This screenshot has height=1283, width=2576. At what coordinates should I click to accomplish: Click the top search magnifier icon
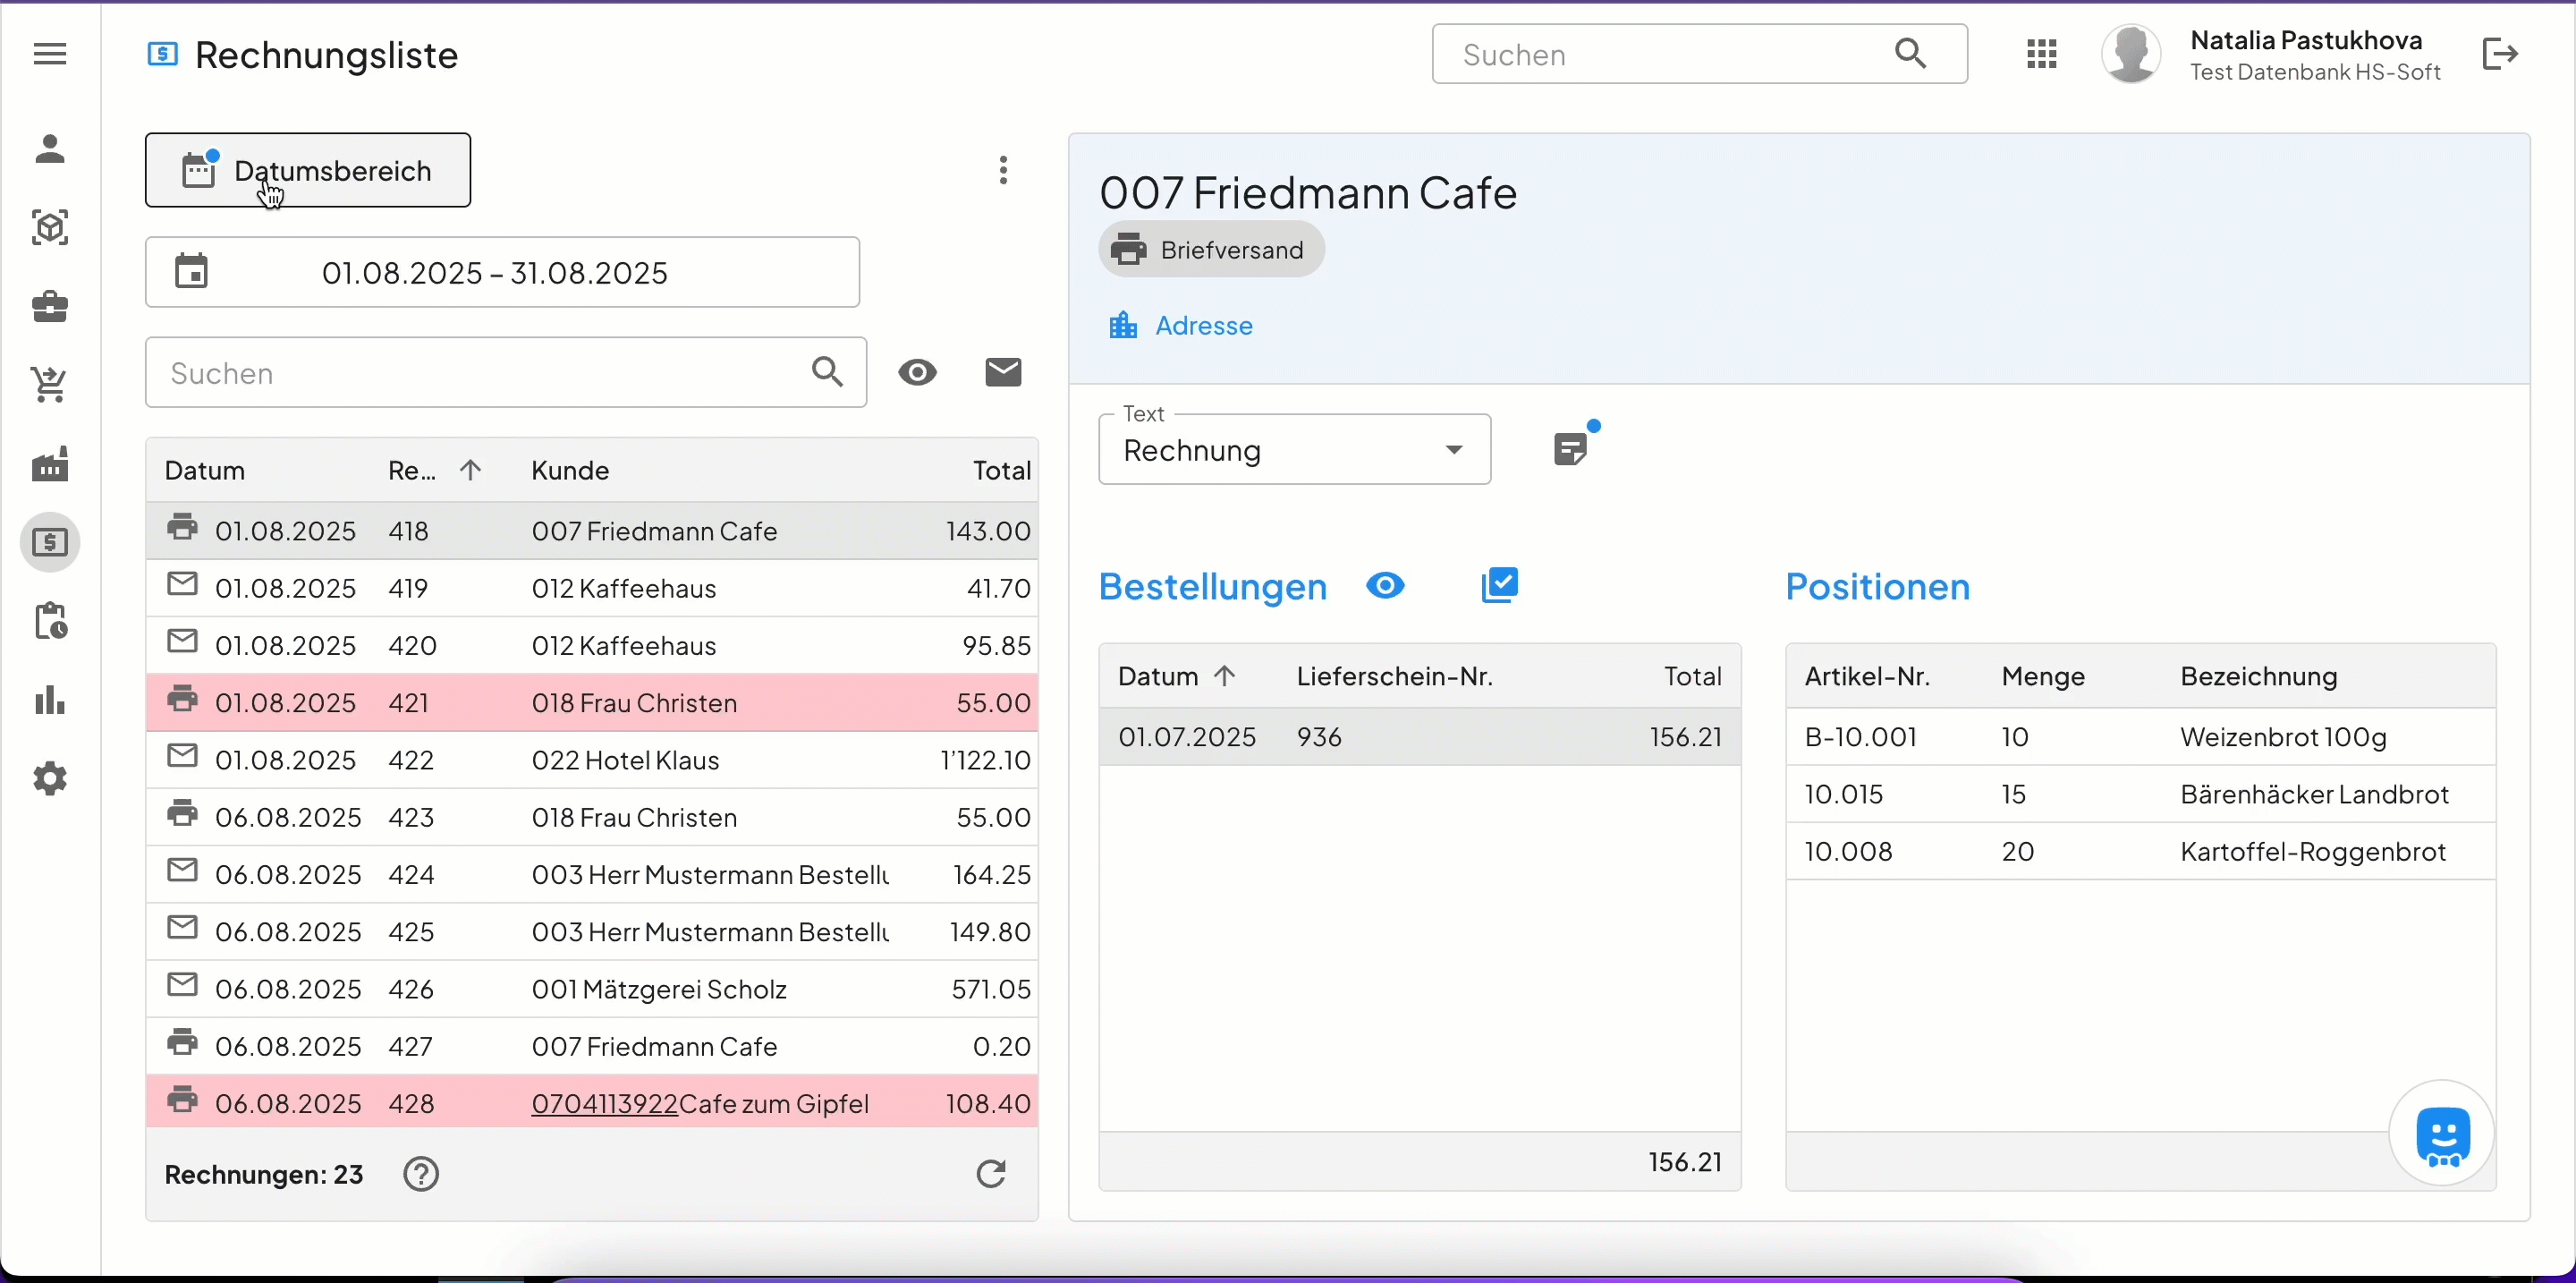pyautogui.click(x=1910, y=54)
